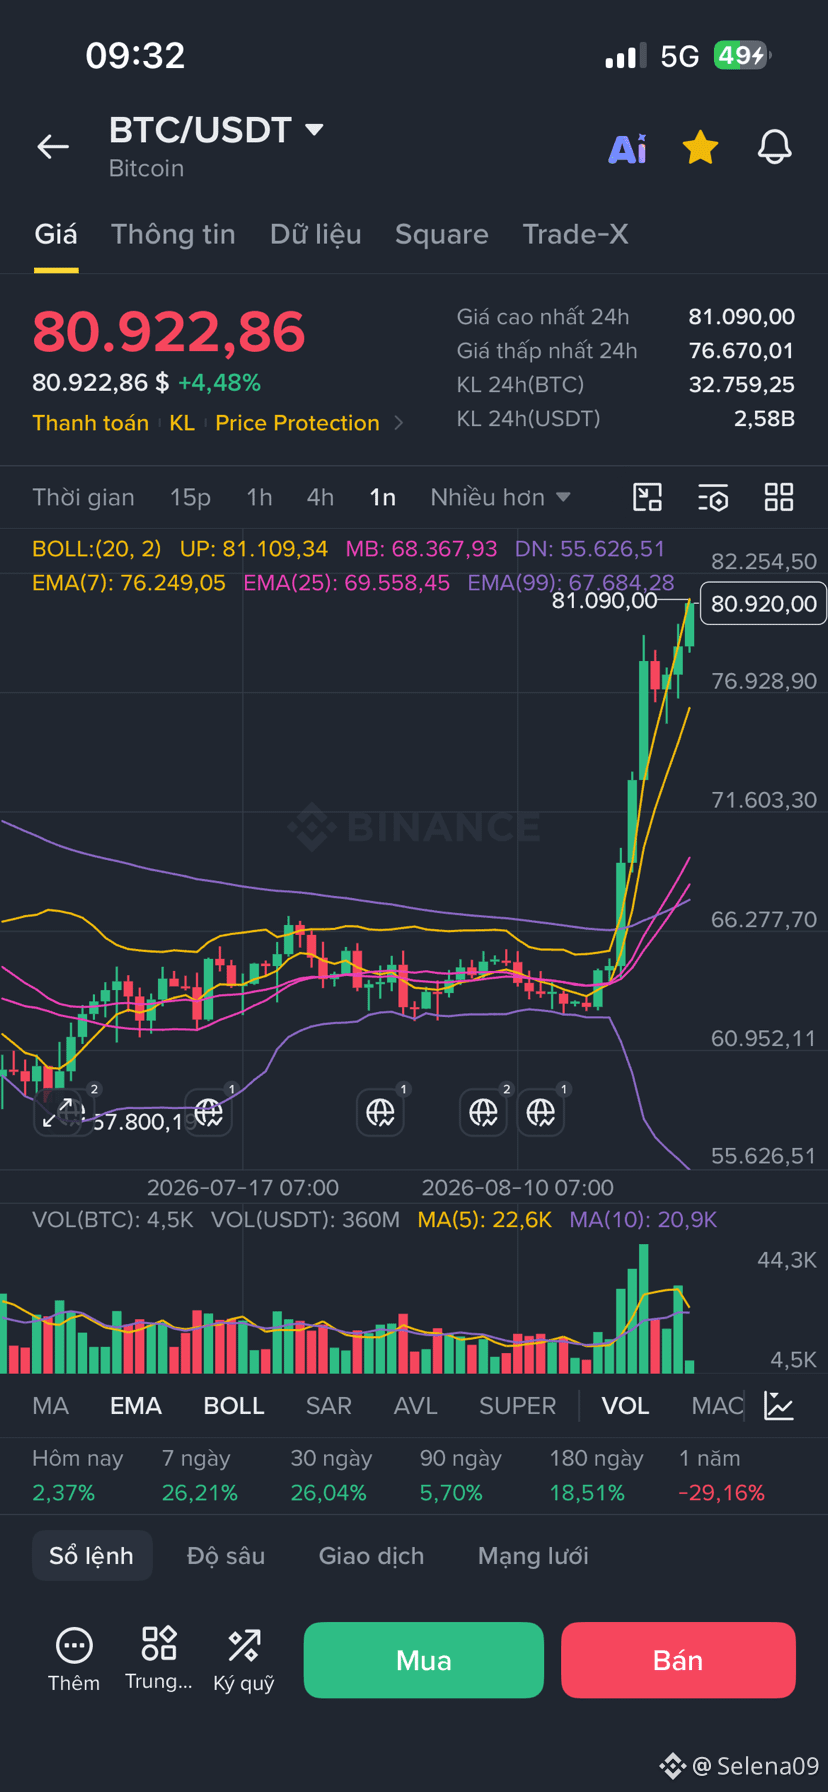Toggle the SAR indicator
The image size is (828, 1792).
[329, 1406]
